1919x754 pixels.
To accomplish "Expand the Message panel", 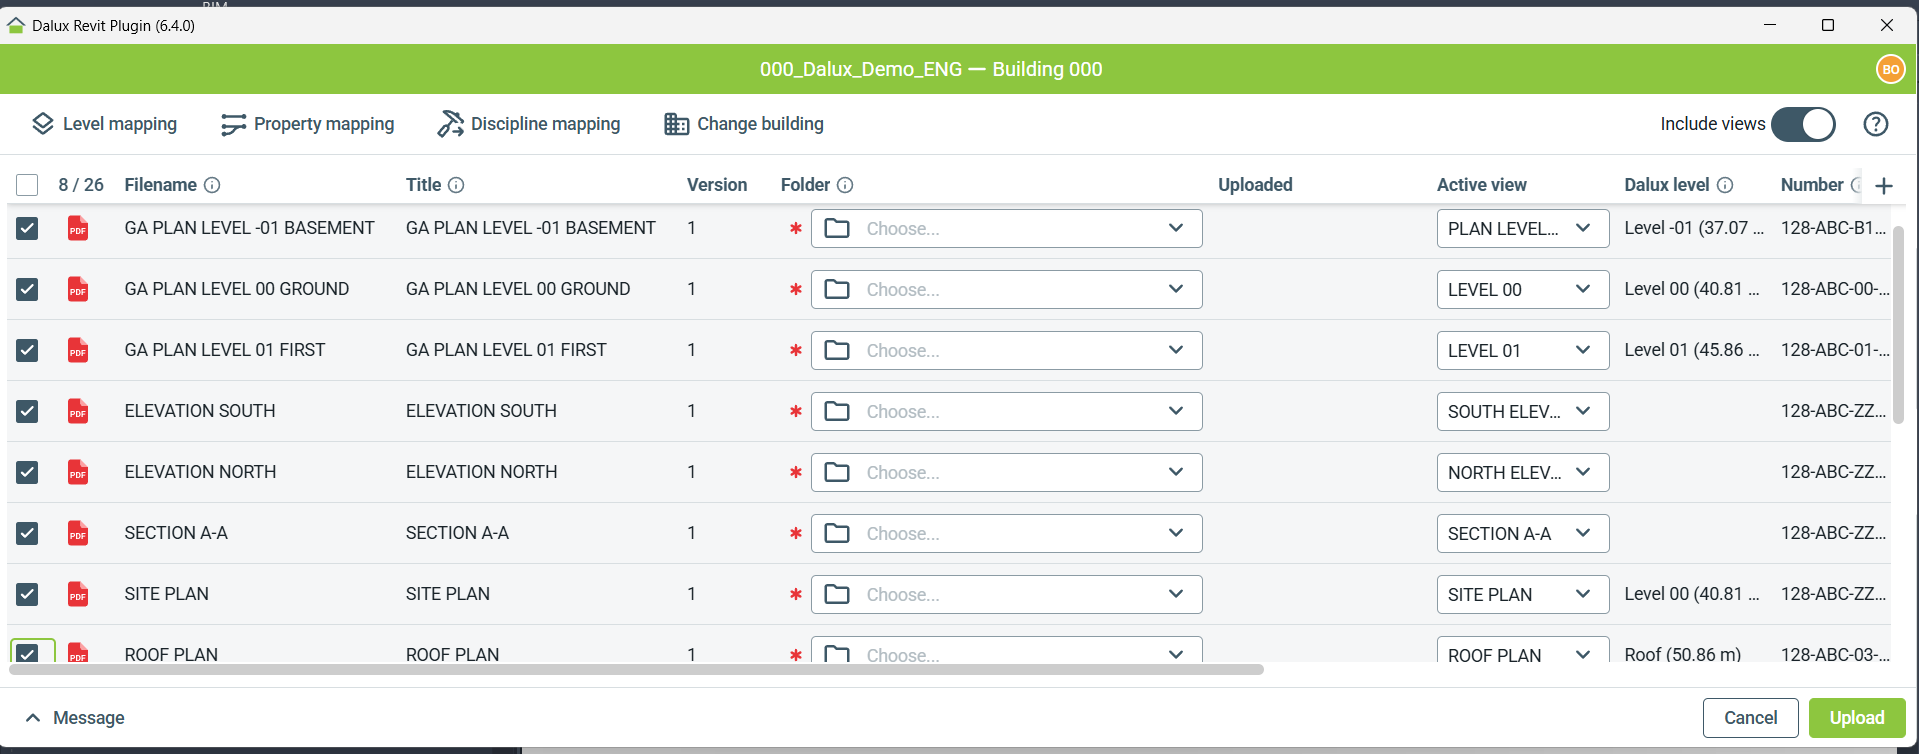I will [x=75, y=718].
